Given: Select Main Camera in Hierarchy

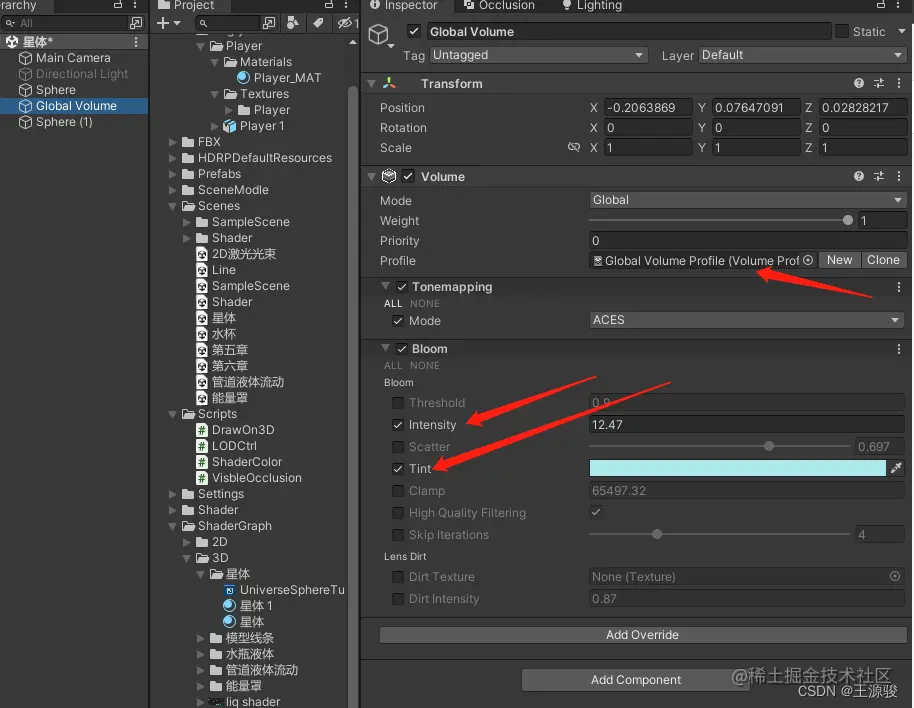Looking at the screenshot, I should 73,58.
